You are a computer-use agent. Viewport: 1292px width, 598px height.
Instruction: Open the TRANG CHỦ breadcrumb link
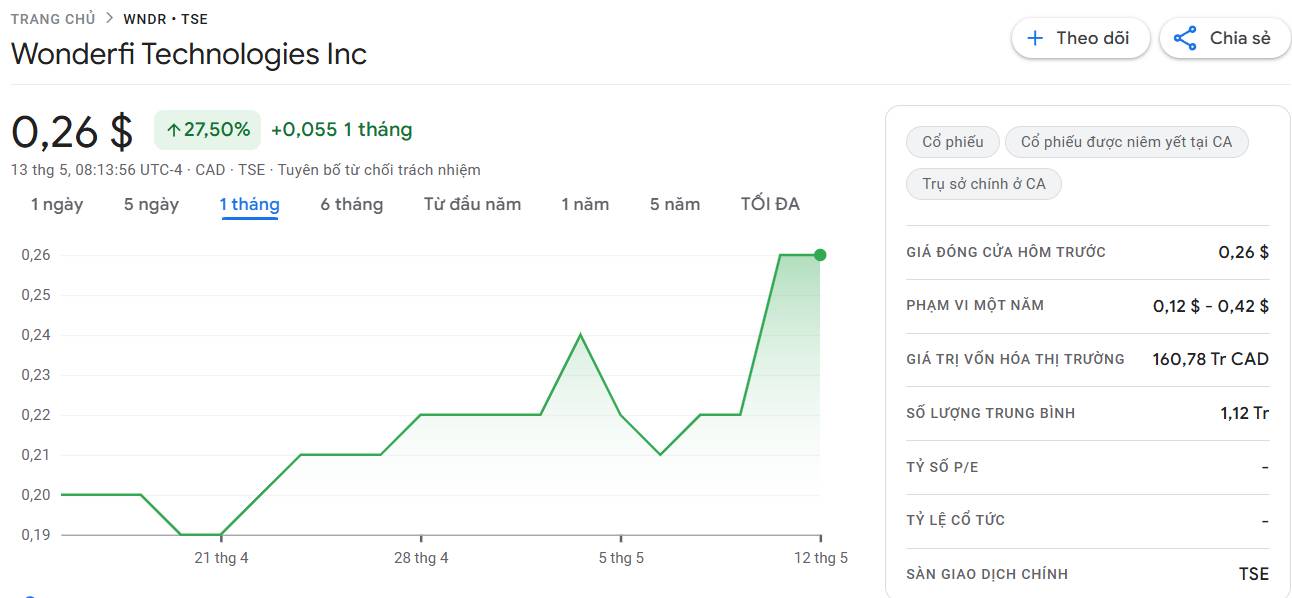[x=53, y=19]
